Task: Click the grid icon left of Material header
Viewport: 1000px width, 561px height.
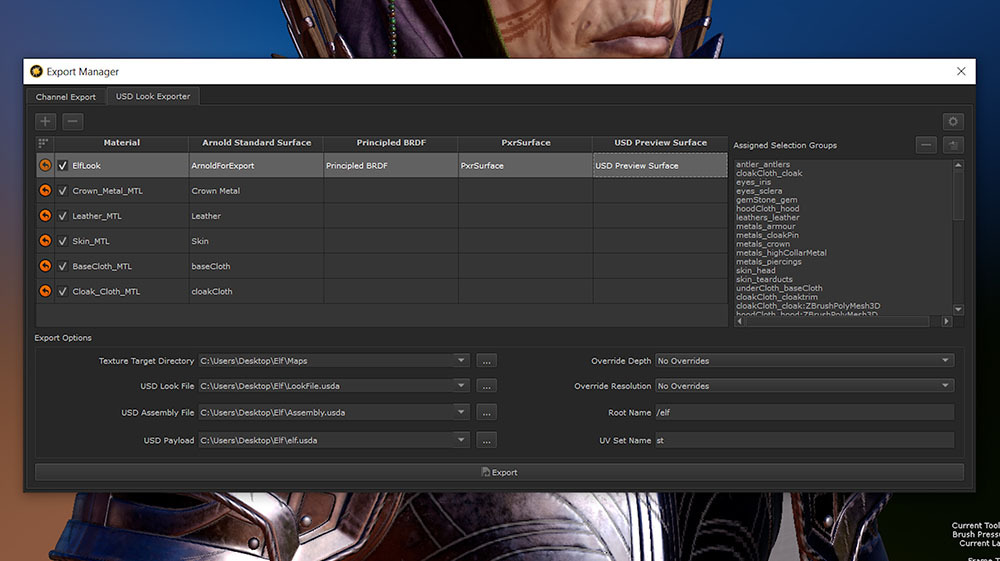Action: pos(43,143)
